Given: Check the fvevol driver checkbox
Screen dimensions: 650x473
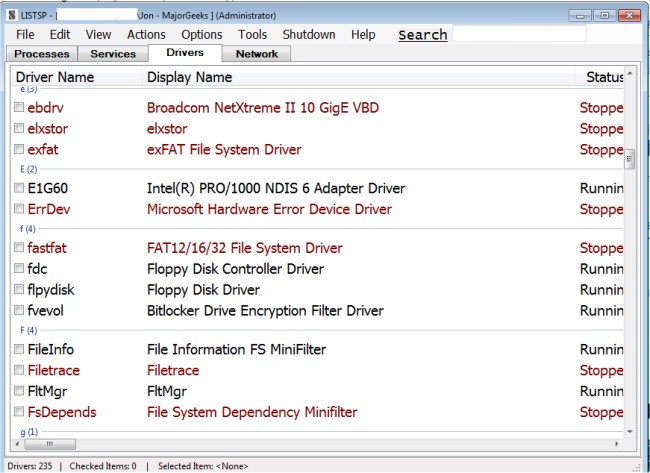Looking at the screenshot, I should pos(19,310).
